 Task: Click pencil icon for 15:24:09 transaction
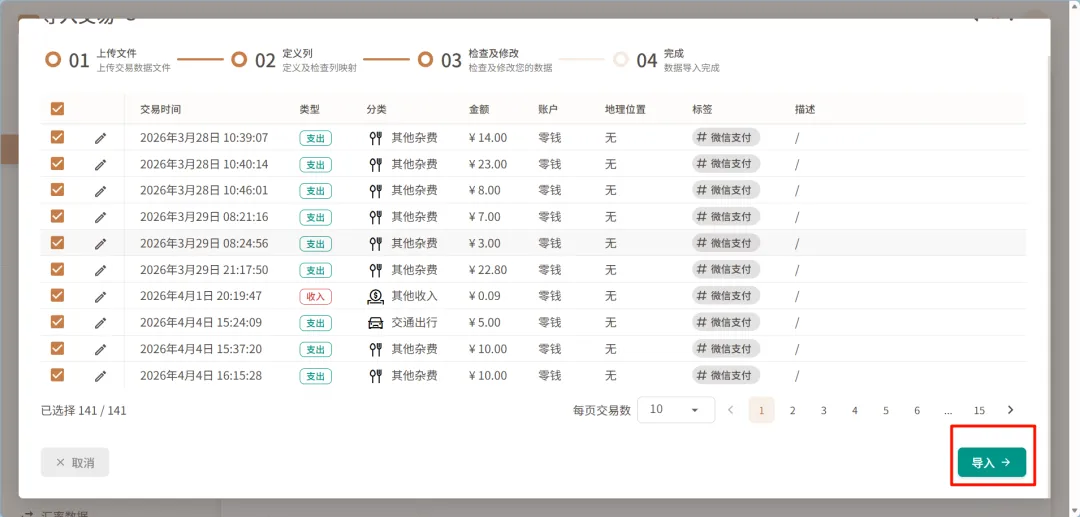101,323
